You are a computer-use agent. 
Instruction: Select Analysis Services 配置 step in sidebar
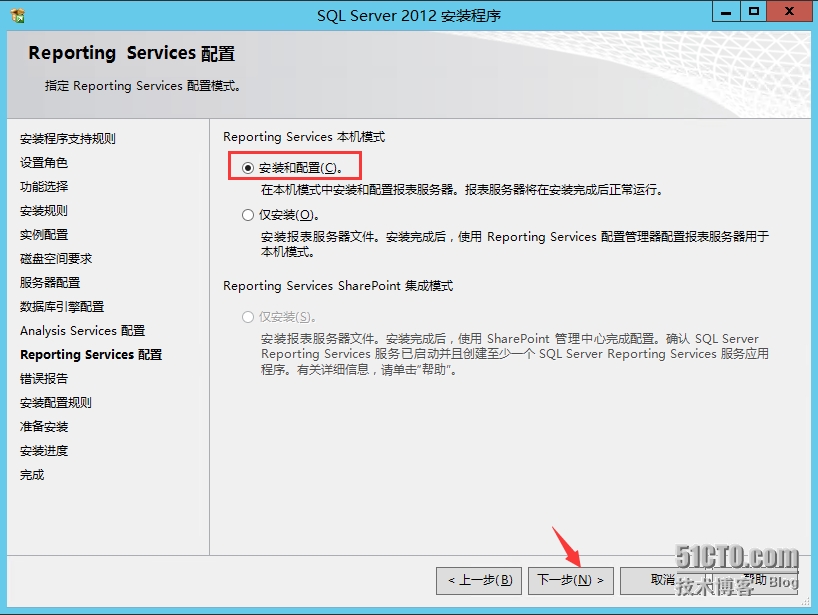click(x=82, y=331)
